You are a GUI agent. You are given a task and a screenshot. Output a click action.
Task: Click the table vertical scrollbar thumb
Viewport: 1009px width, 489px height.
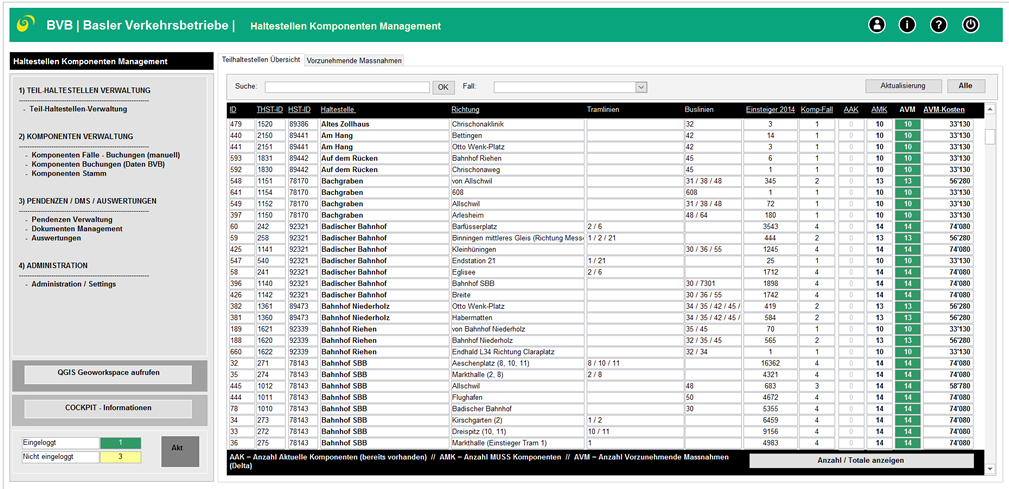(x=990, y=137)
